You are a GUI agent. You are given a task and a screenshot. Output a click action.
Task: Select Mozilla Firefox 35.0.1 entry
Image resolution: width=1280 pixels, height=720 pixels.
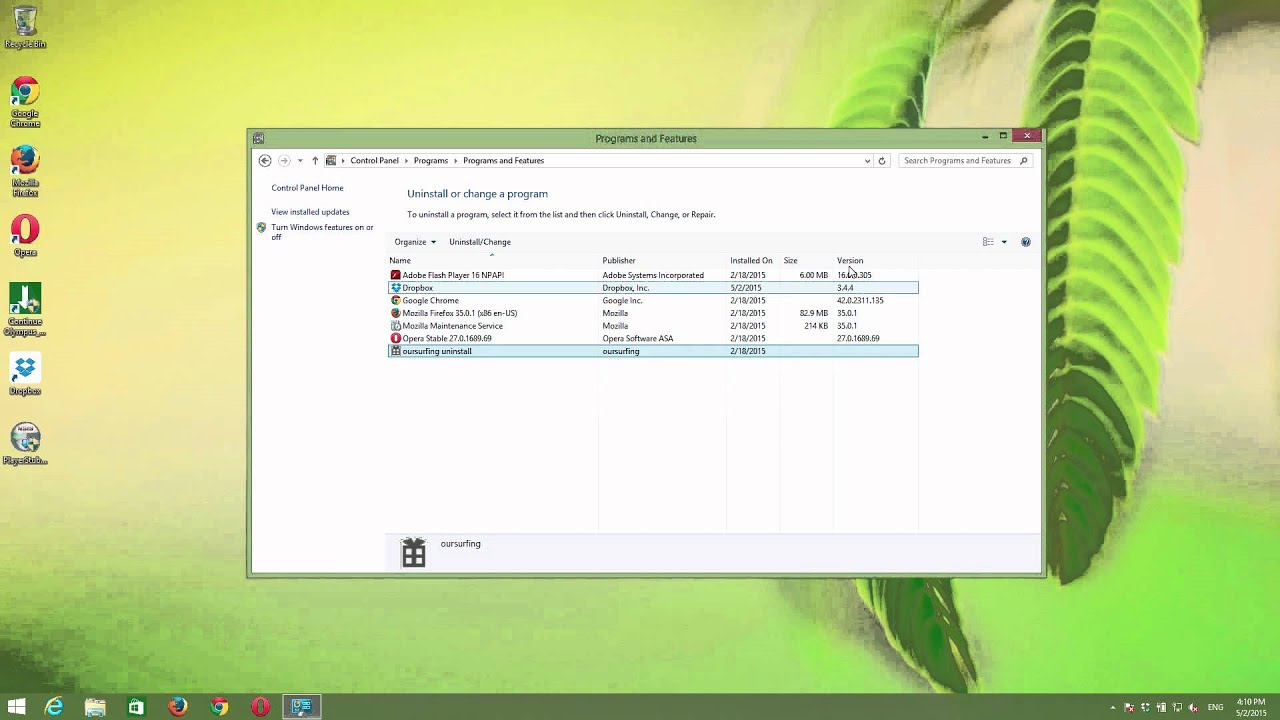point(652,313)
